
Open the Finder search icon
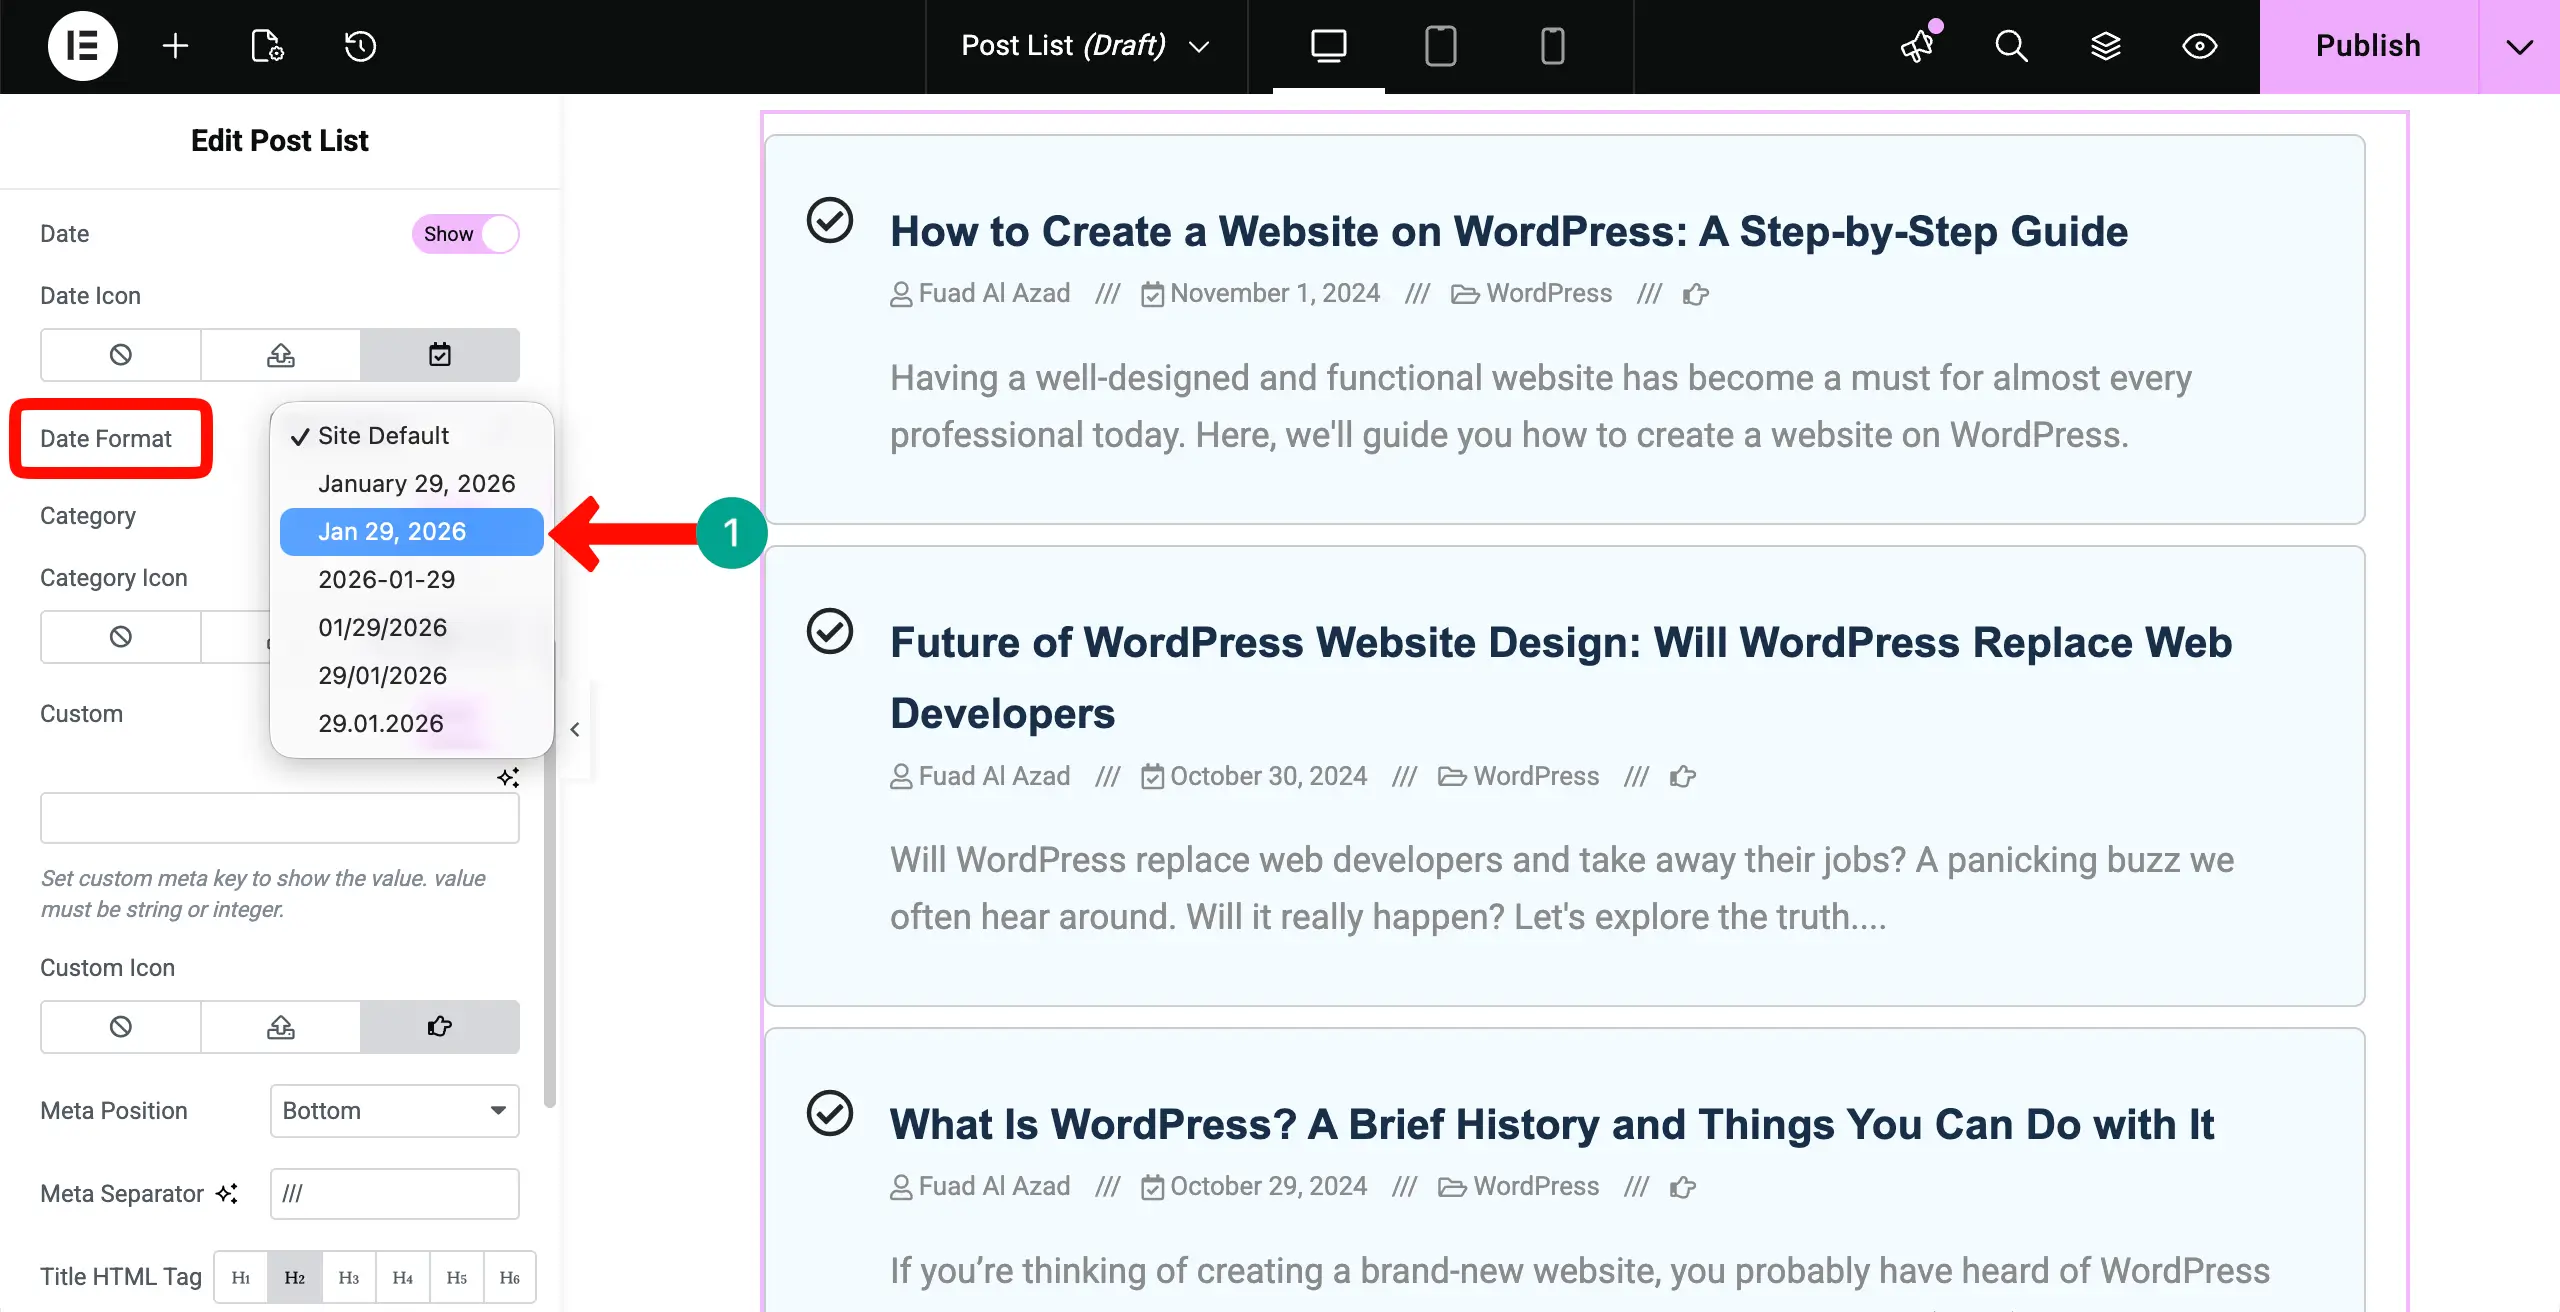coord(2011,46)
